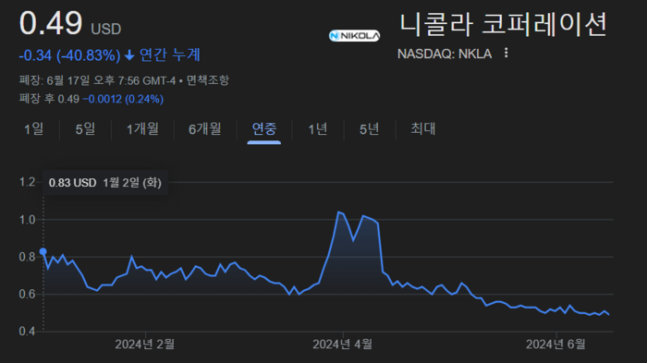Click the 0.8 y-axis label

click(x=27, y=257)
